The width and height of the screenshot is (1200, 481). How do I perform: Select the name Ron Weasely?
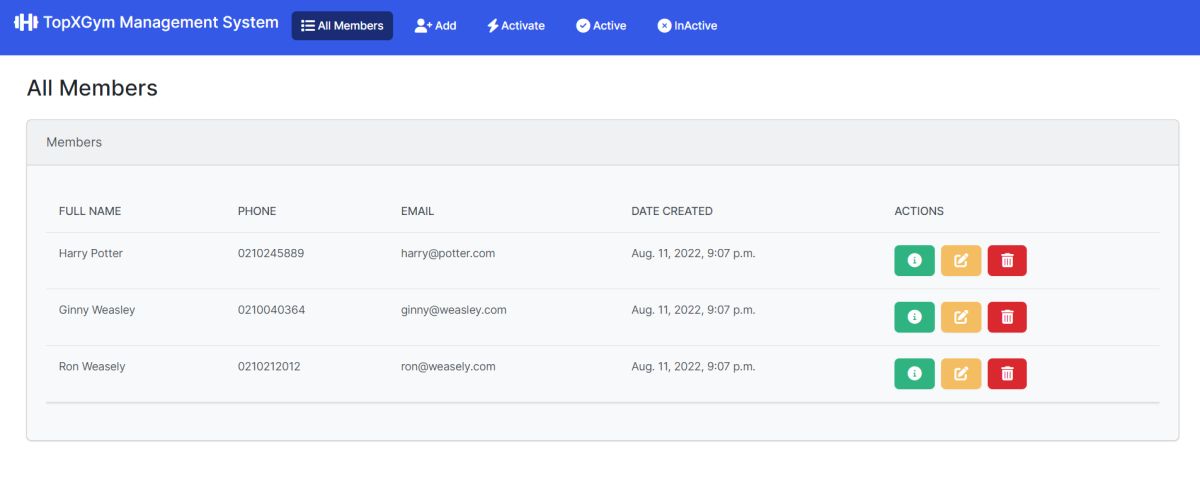pyautogui.click(x=92, y=367)
